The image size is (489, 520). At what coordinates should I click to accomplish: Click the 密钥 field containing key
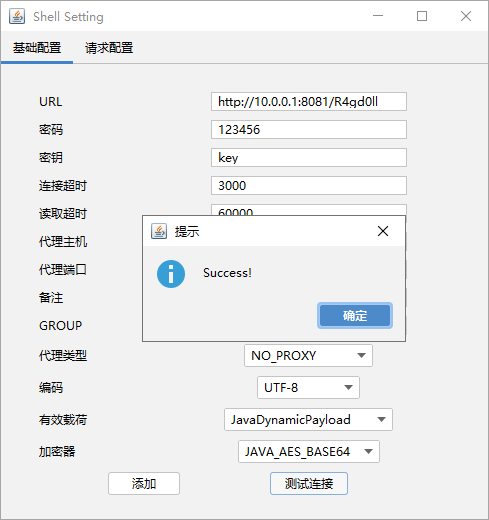(x=309, y=158)
